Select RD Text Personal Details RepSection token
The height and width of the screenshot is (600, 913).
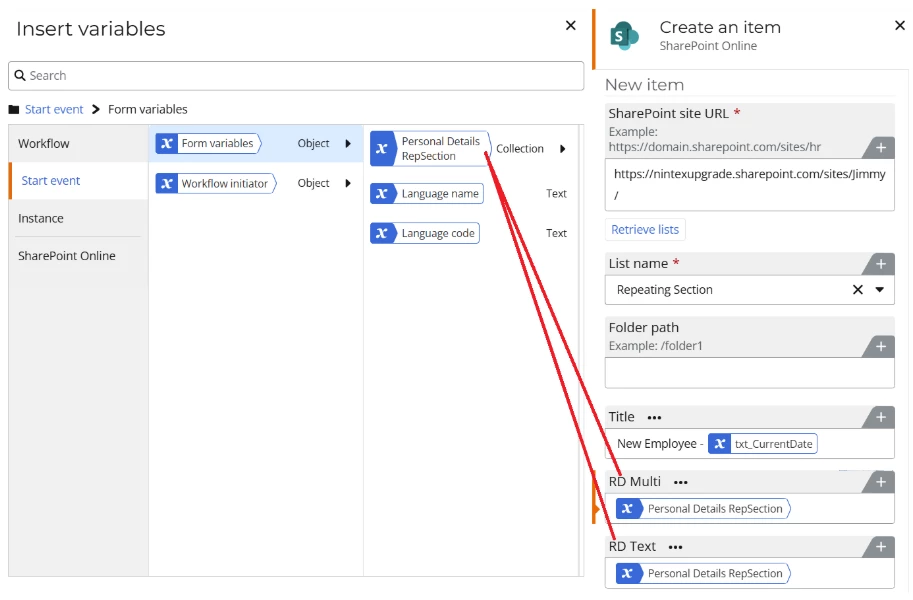click(703, 573)
